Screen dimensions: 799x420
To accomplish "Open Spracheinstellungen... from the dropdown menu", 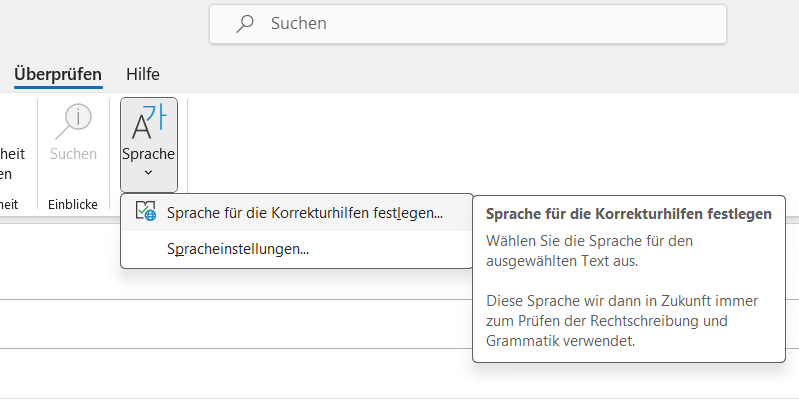I will click(x=238, y=249).
